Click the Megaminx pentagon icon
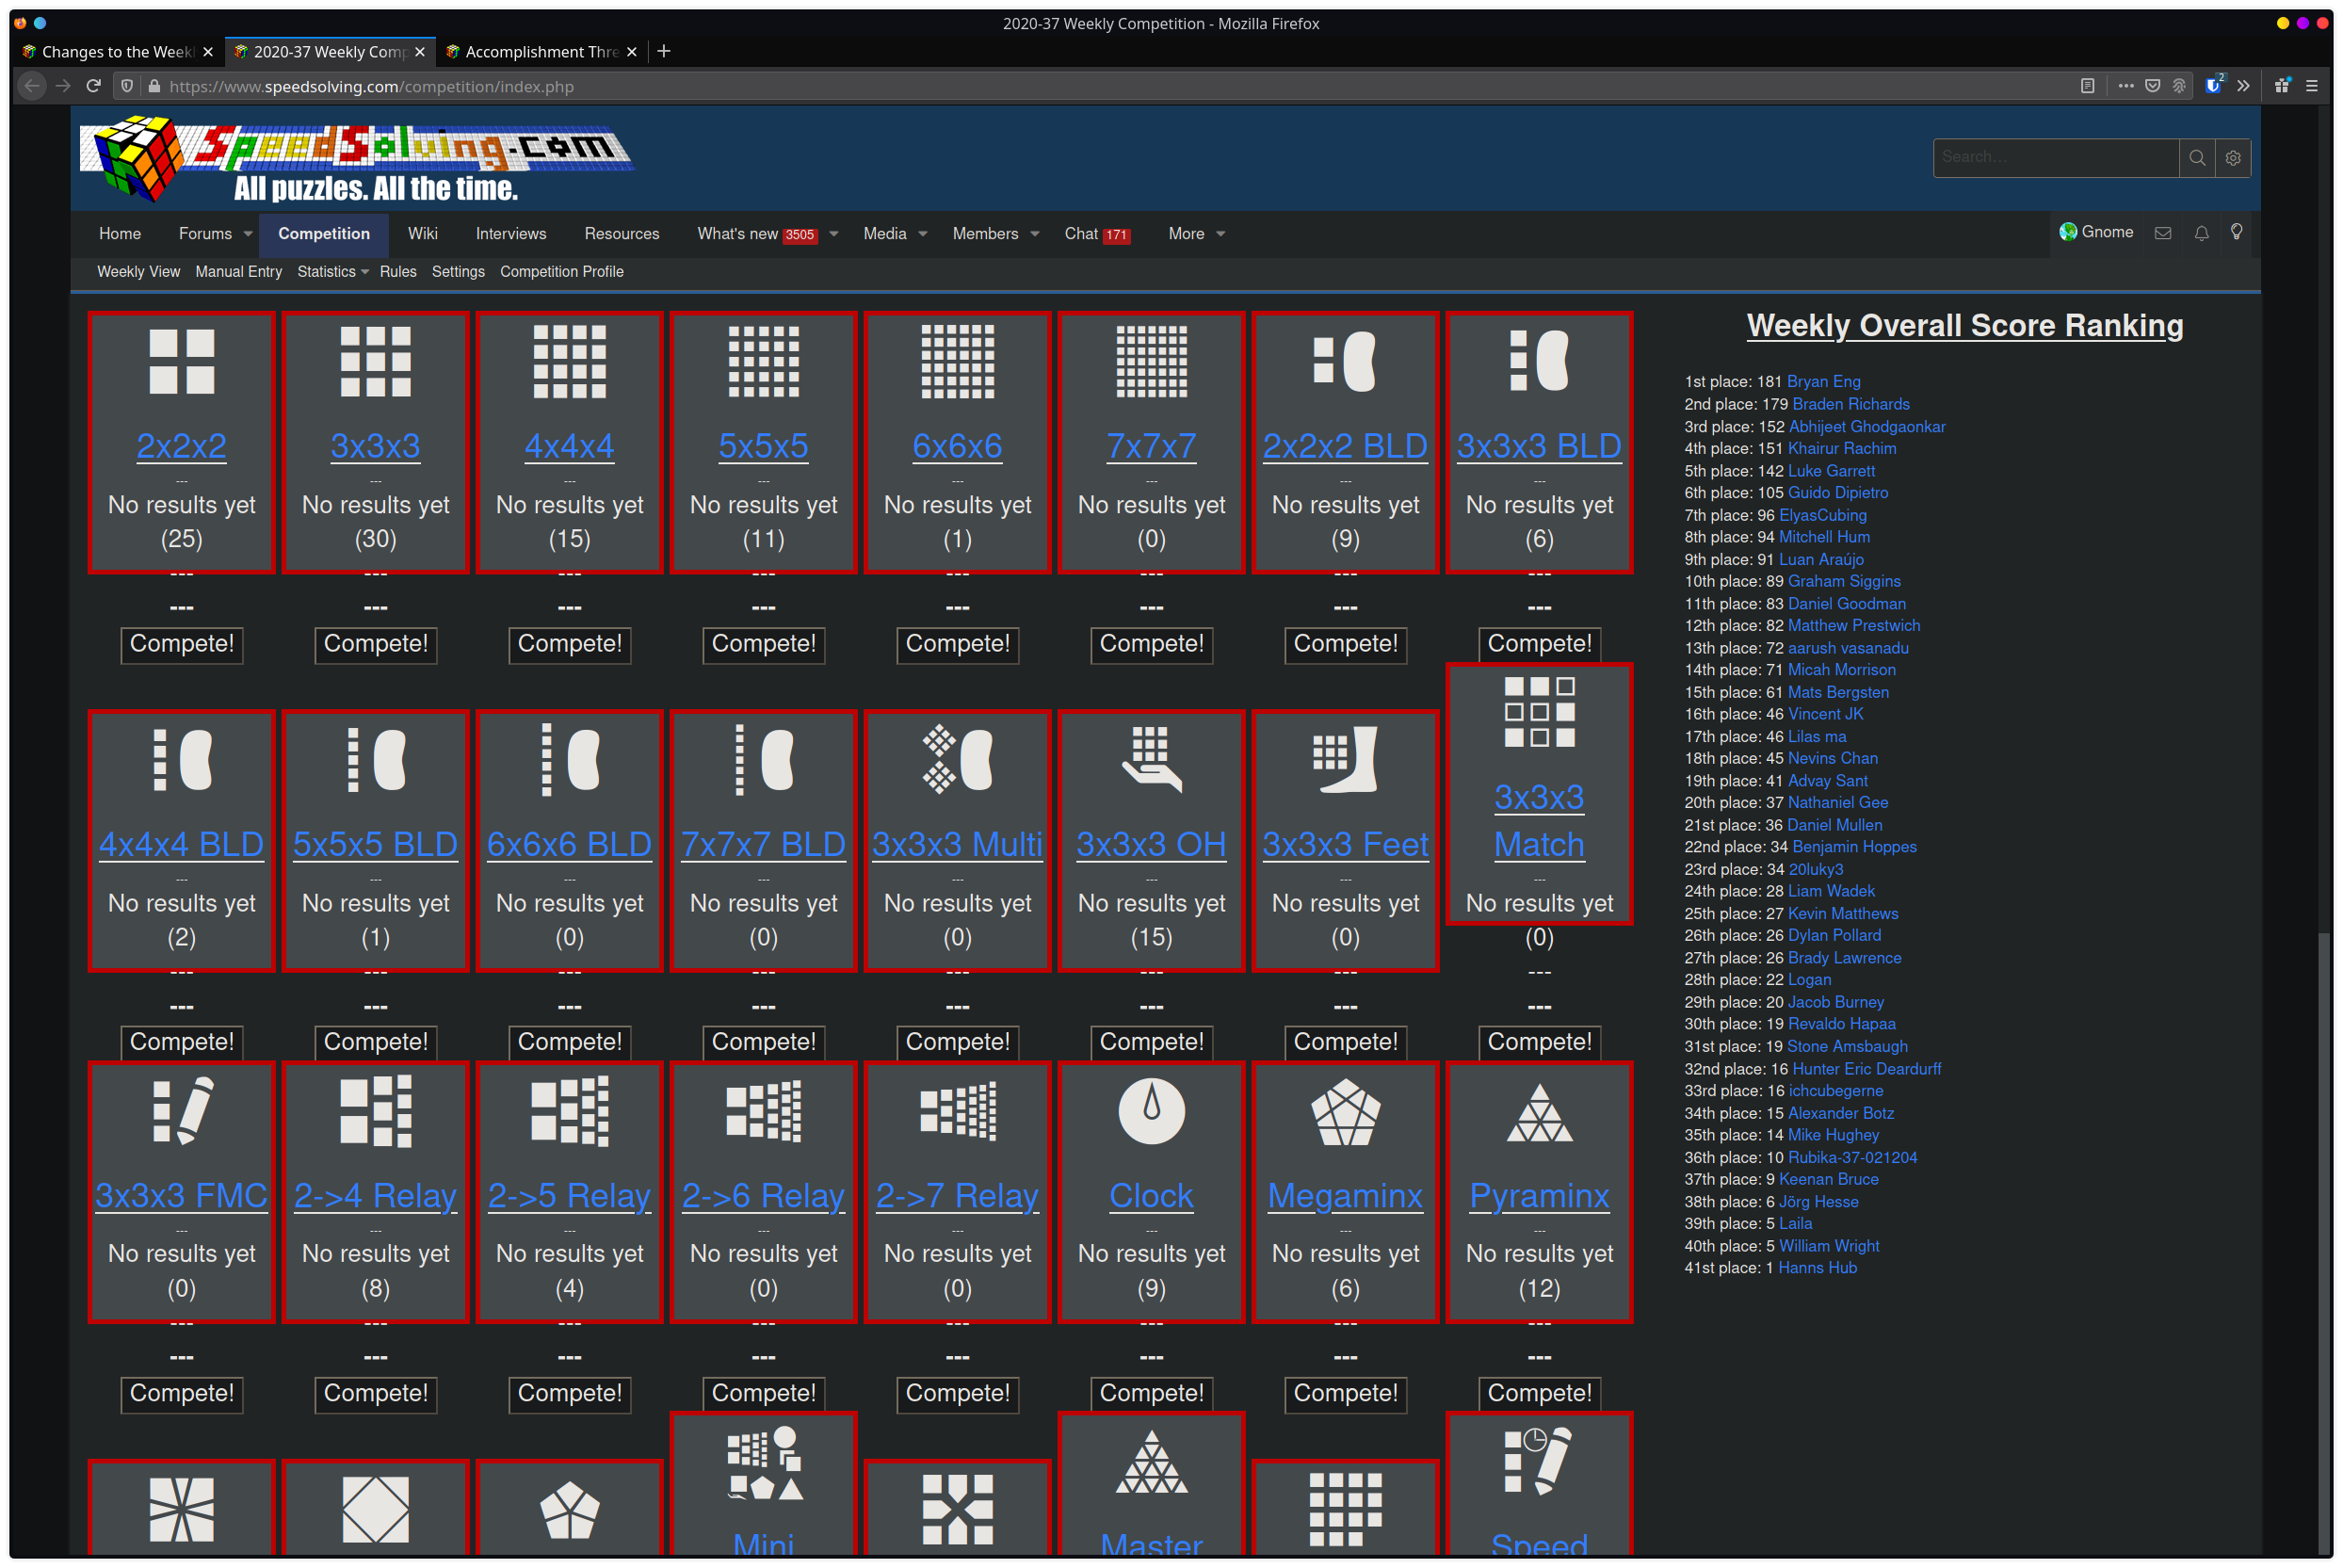Screen dimensions: 2343x1568 1345,1111
